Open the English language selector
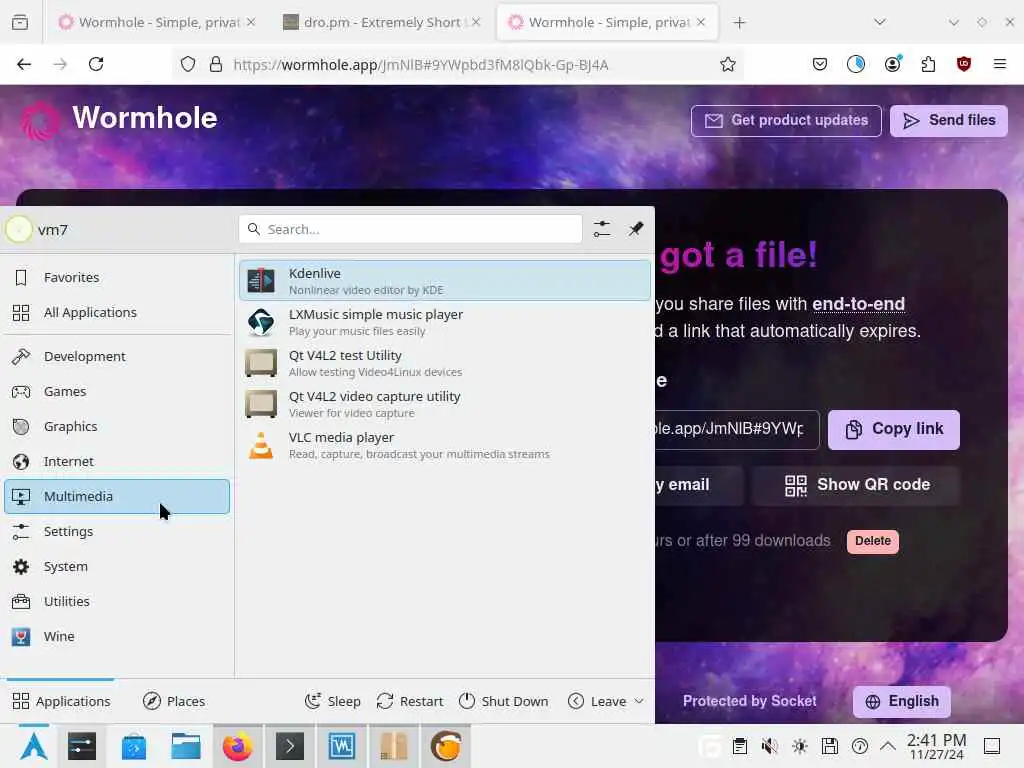Viewport: 1024px width, 768px height. click(x=901, y=701)
